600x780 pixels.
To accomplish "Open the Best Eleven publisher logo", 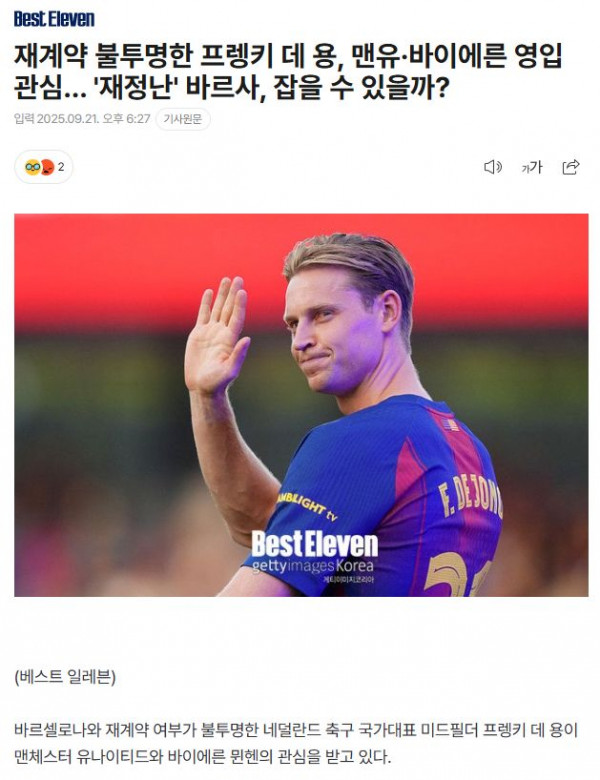I will pos(54,19).
